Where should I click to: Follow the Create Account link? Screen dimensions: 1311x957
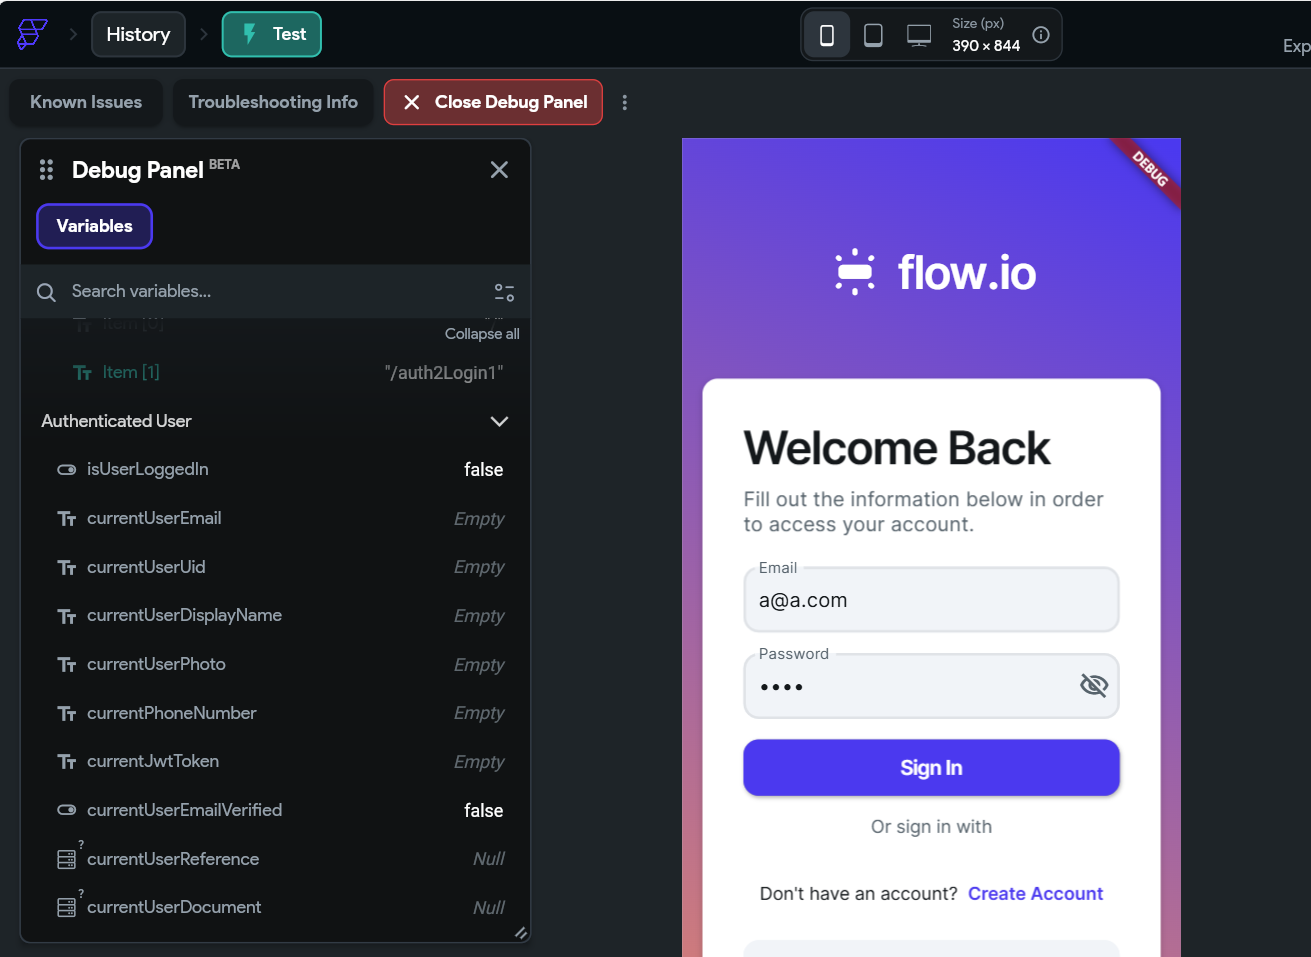[x=1035, y=894]
